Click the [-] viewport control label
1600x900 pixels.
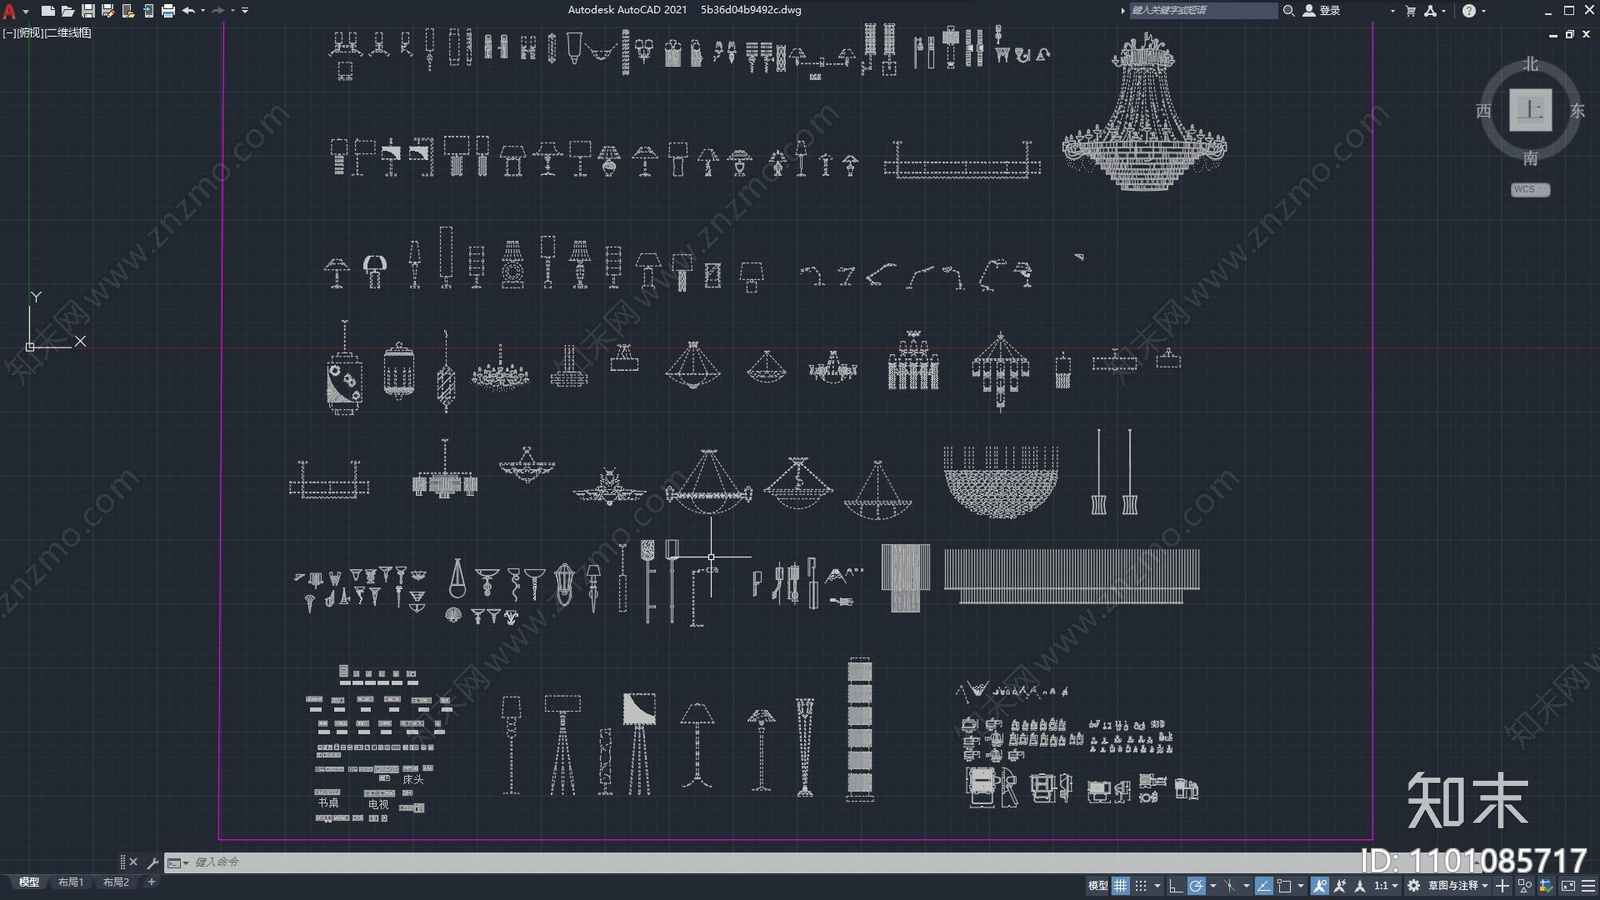9,33
